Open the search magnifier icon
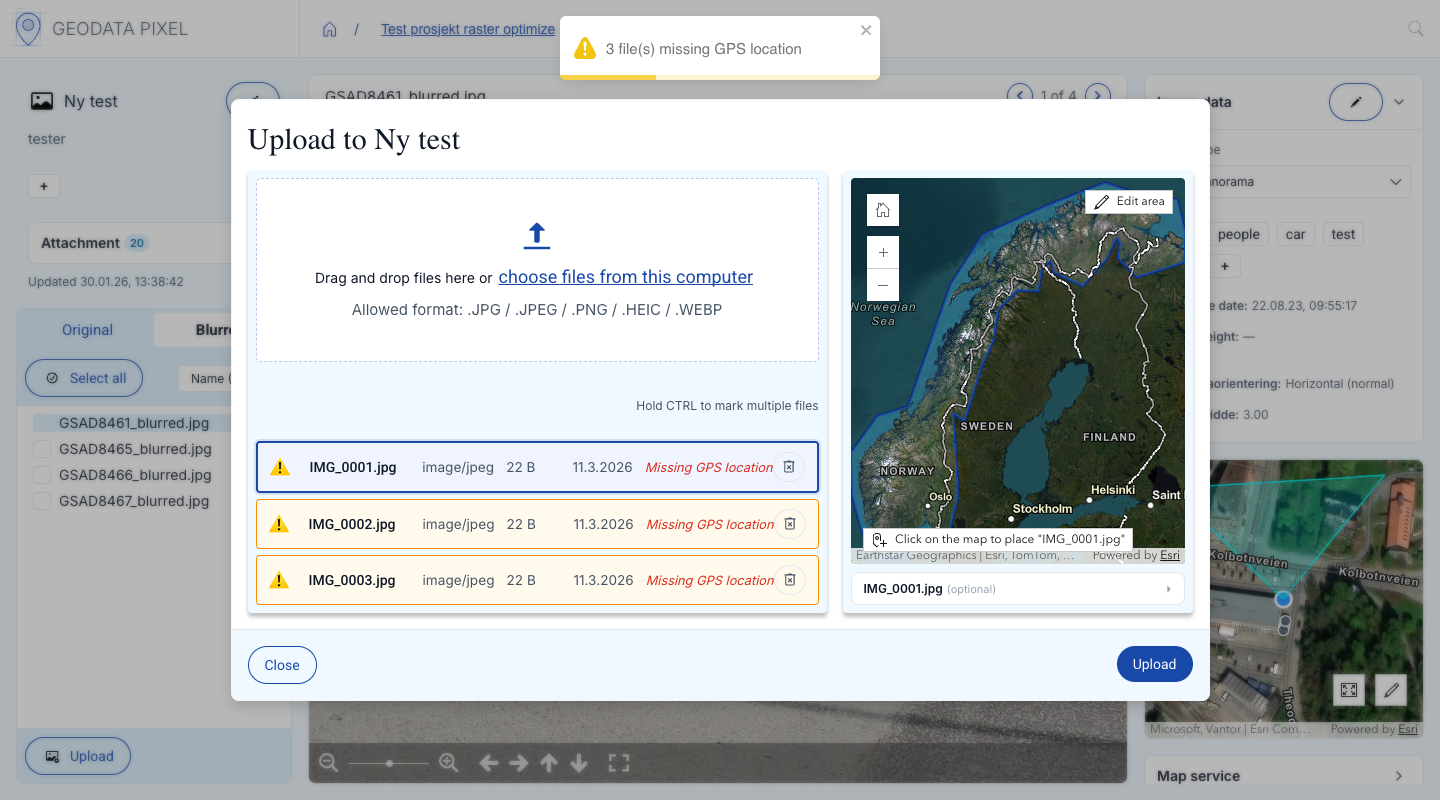This screenshot has height=800, width=1440. tap(1416, 29)
